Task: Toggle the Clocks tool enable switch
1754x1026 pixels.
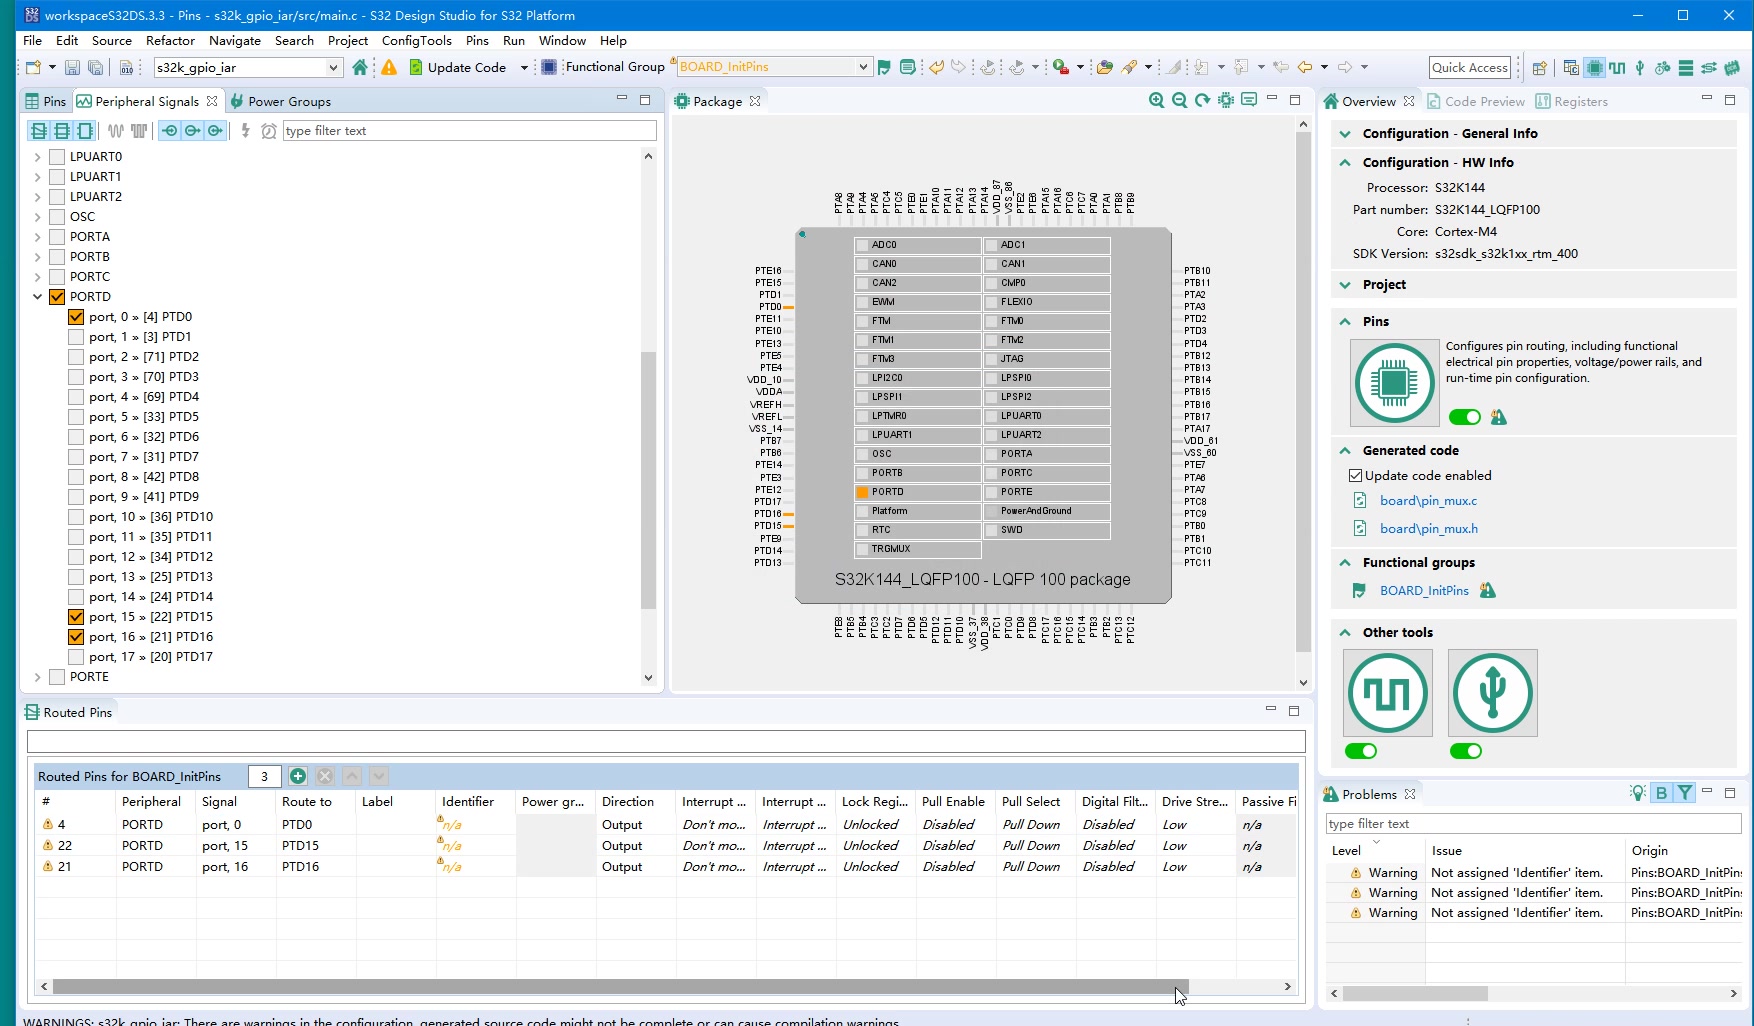Action: tap(1361, 751)
